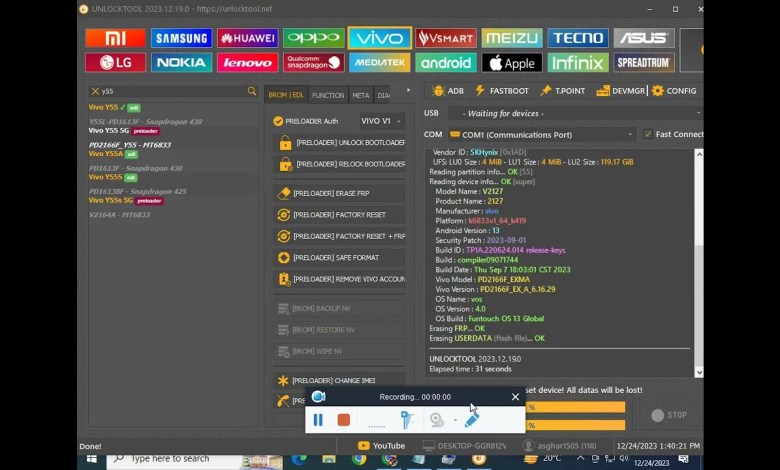This screenshot has height=470, width=780.
Task: Open the DEVMGR device manager
Action: [x=620, y=91]
